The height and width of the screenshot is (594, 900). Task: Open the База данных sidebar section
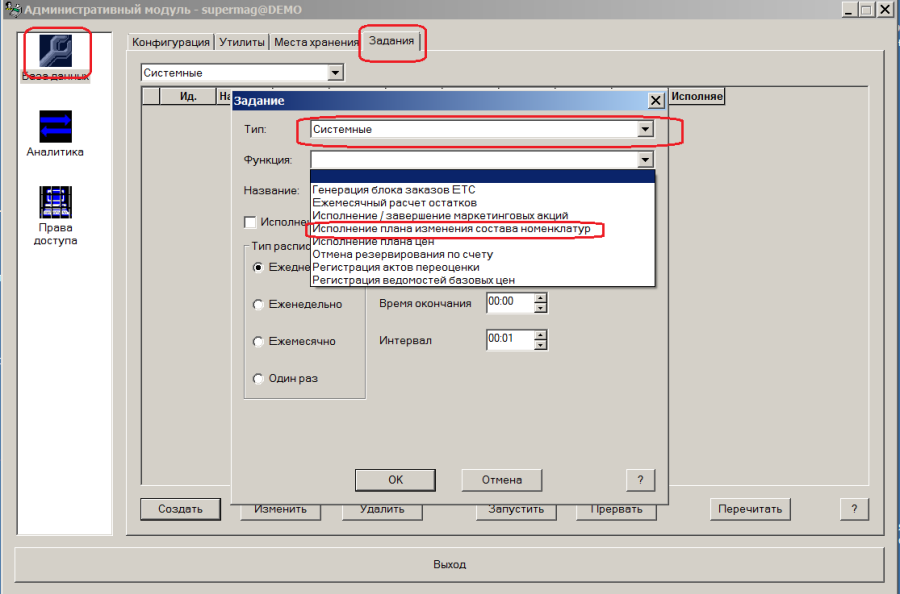pos(56,57)
